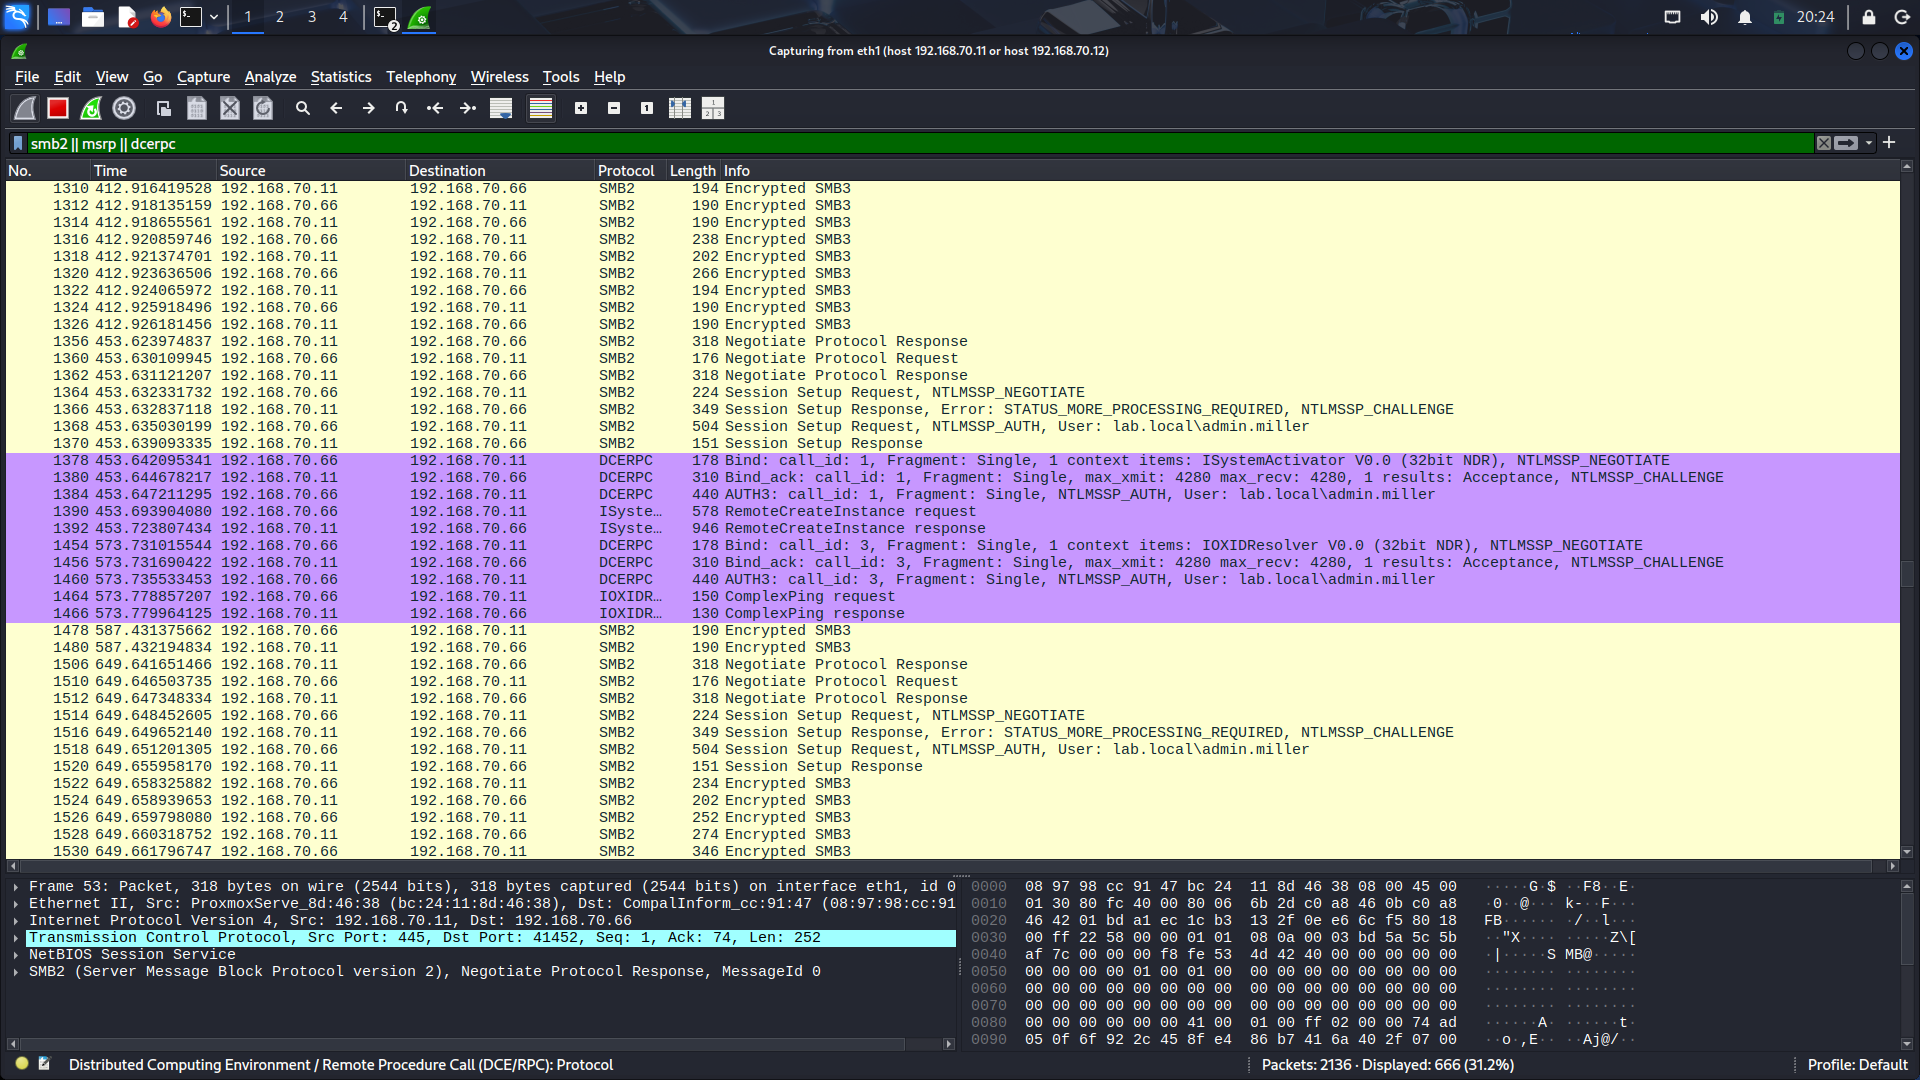The width and height of the screenshot is (1920, 1080).
Task: Clear the smb2 display filter with the X
Action: coord(1824,143)
